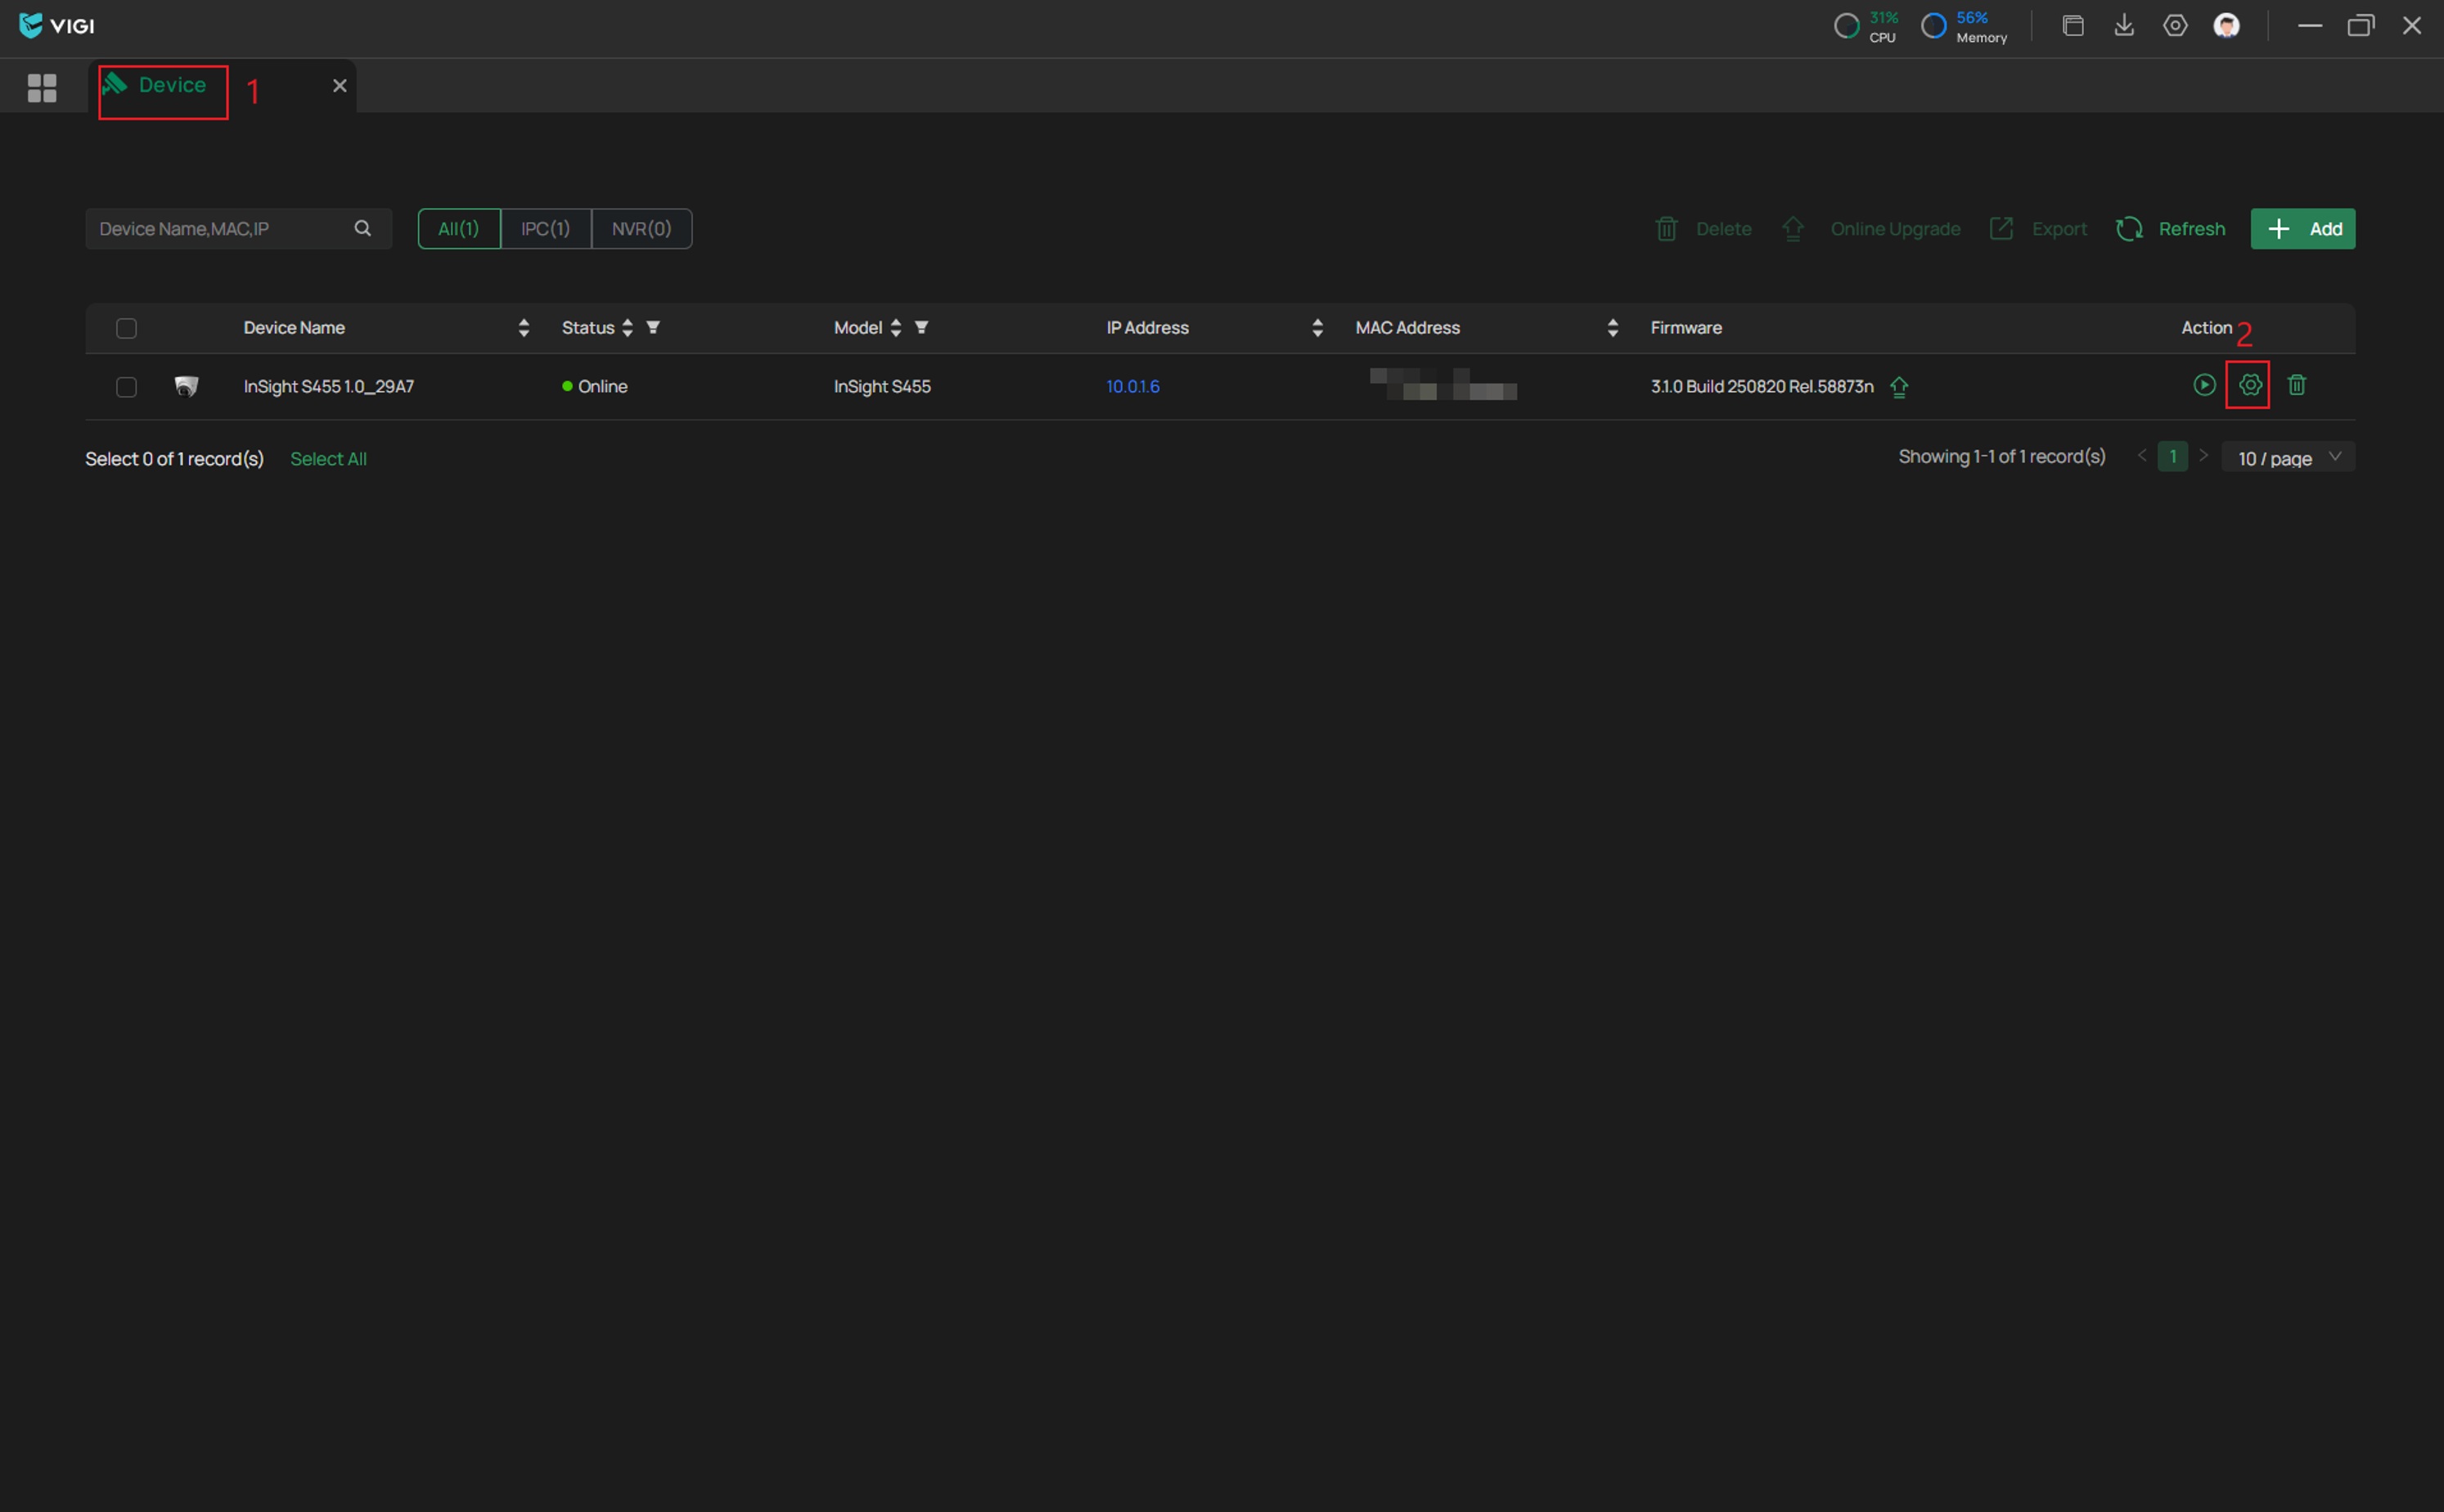Viewport: 2444px width, 1512px height.
Task: Select the IPC(1) filter tab
Action: tap(546, 229)
